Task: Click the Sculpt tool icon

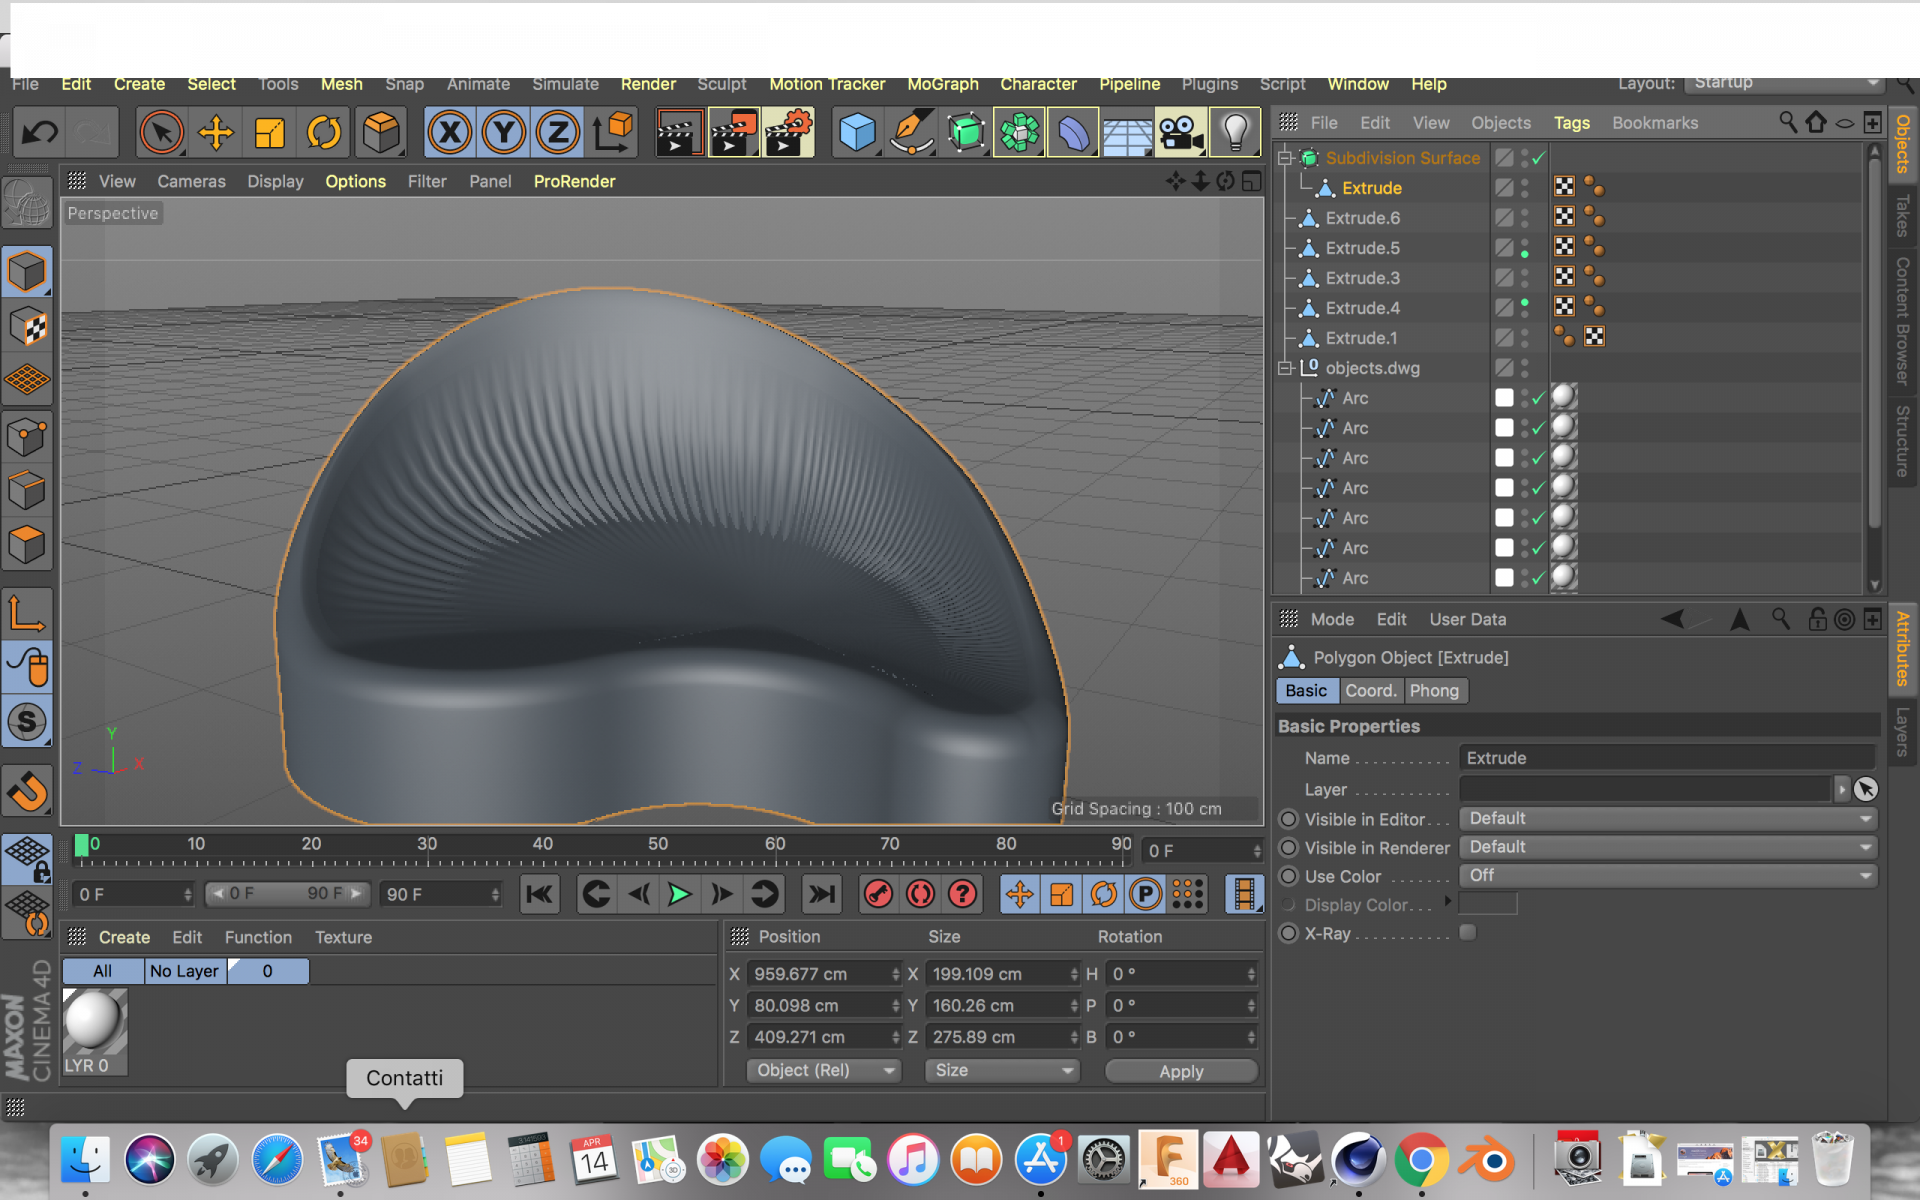Action: coord(28,720)
